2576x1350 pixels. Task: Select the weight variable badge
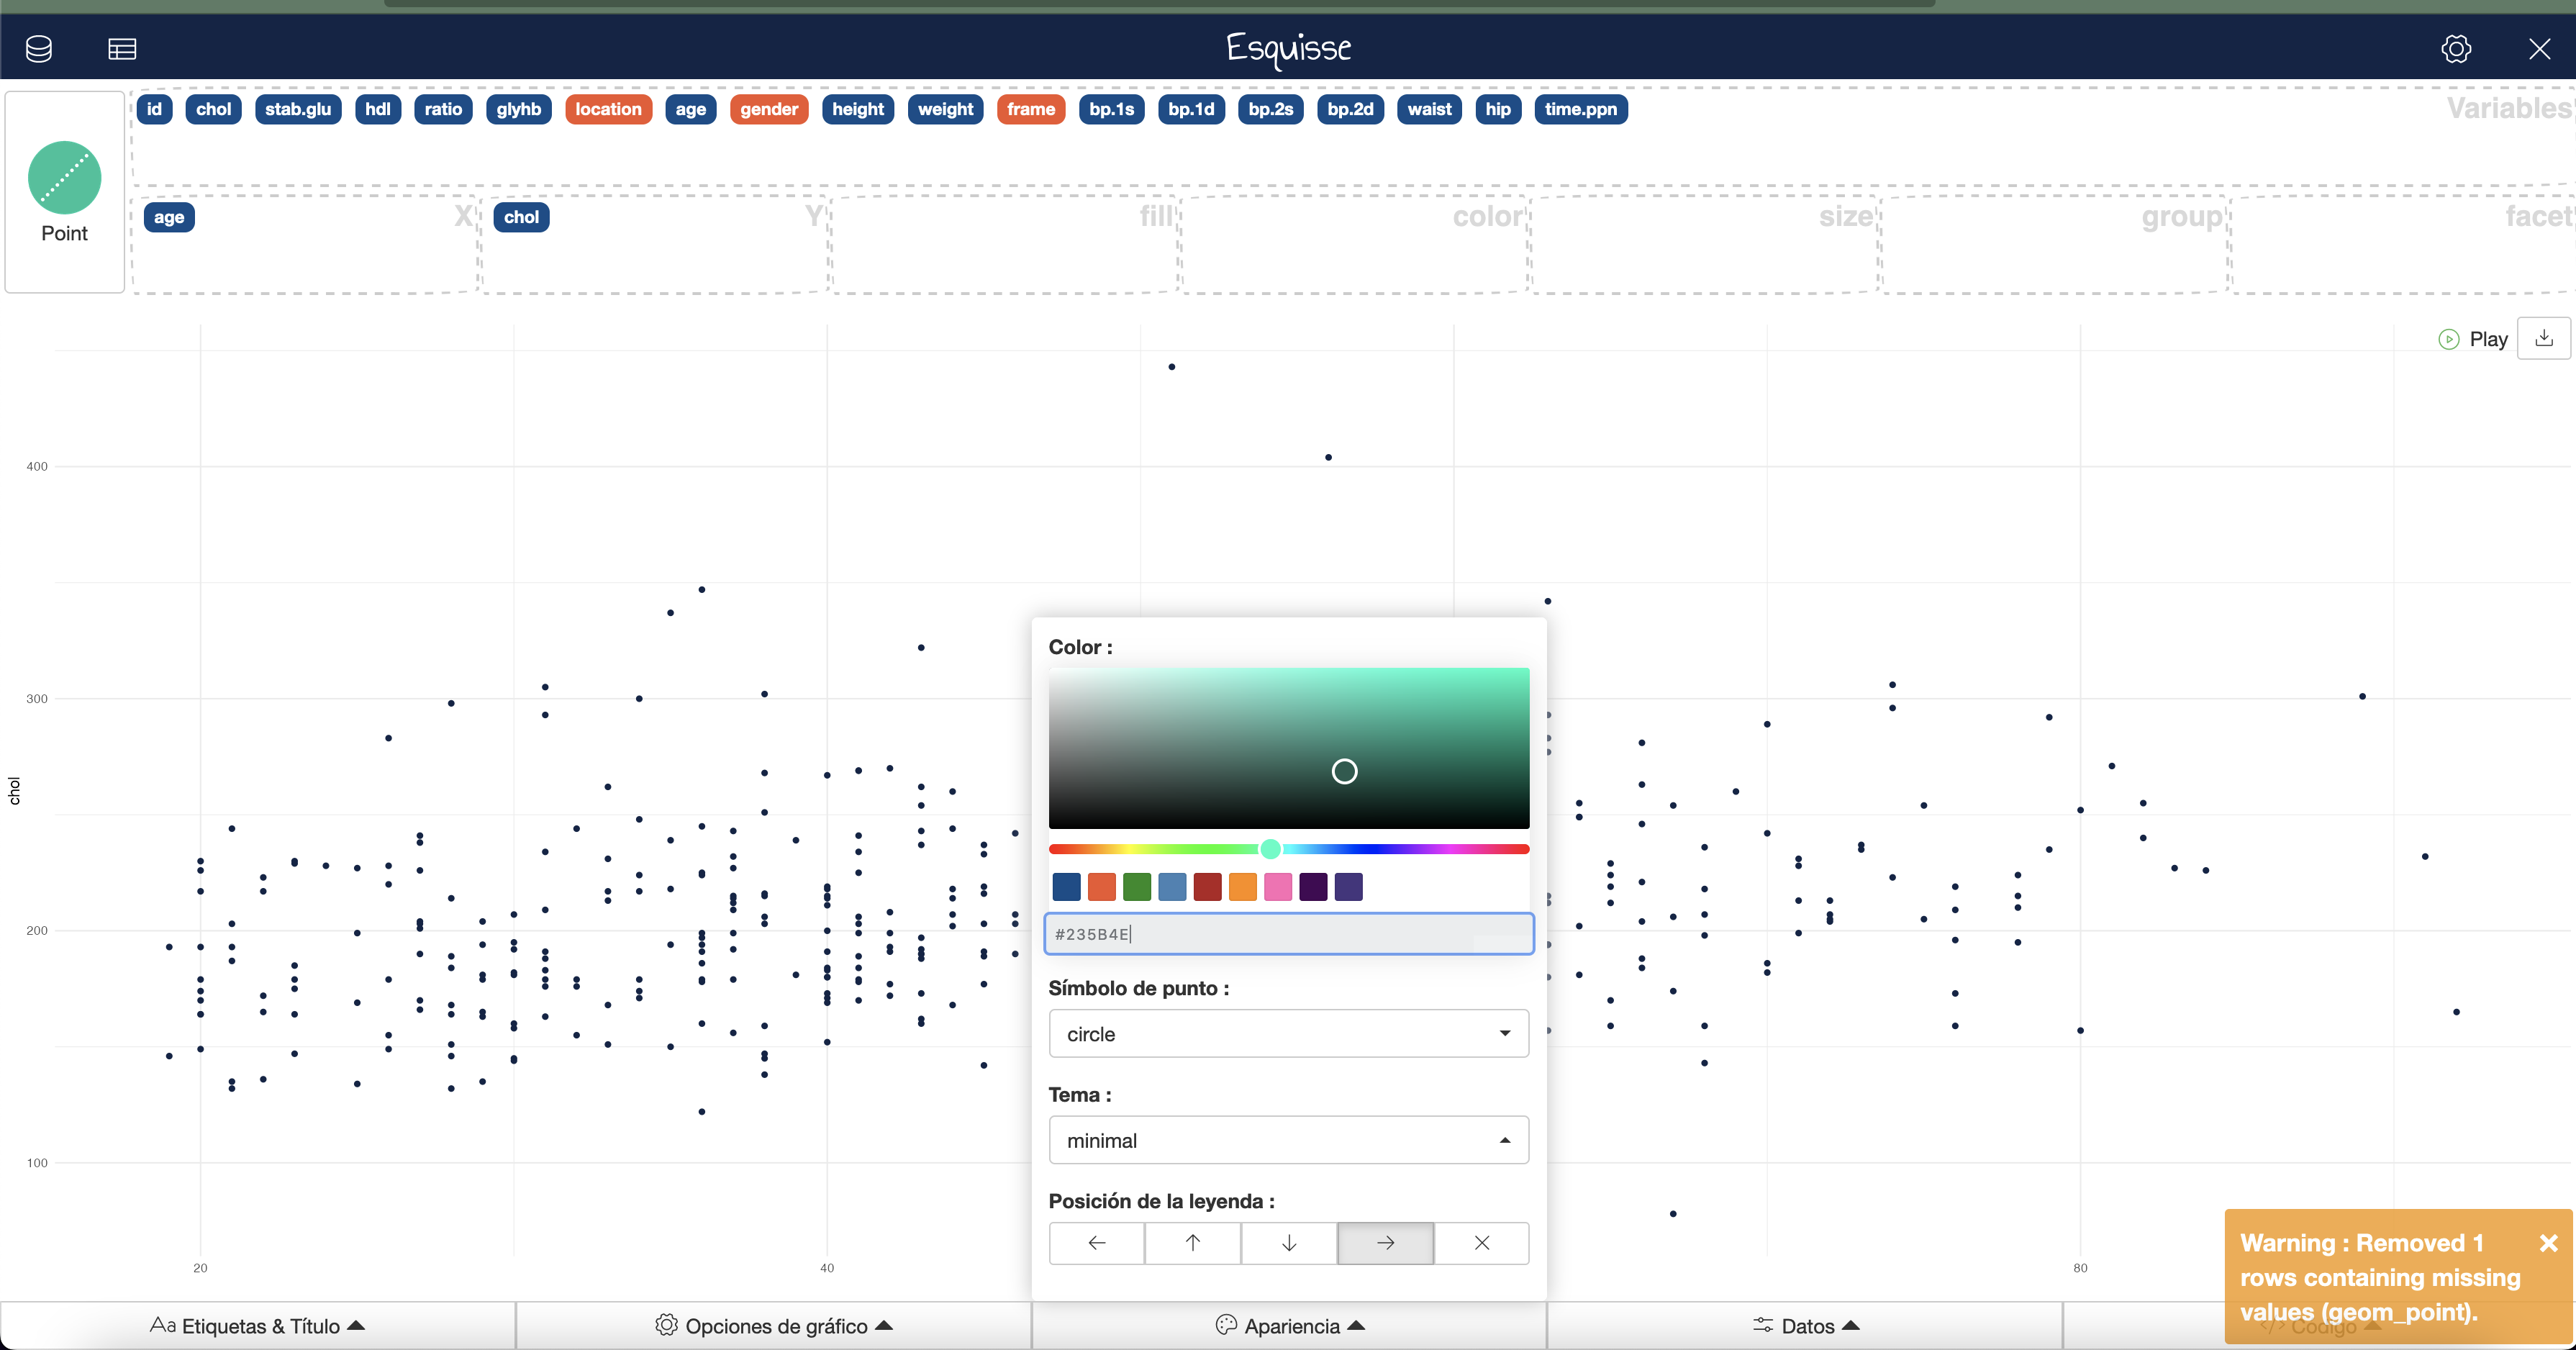click(946, 109)
